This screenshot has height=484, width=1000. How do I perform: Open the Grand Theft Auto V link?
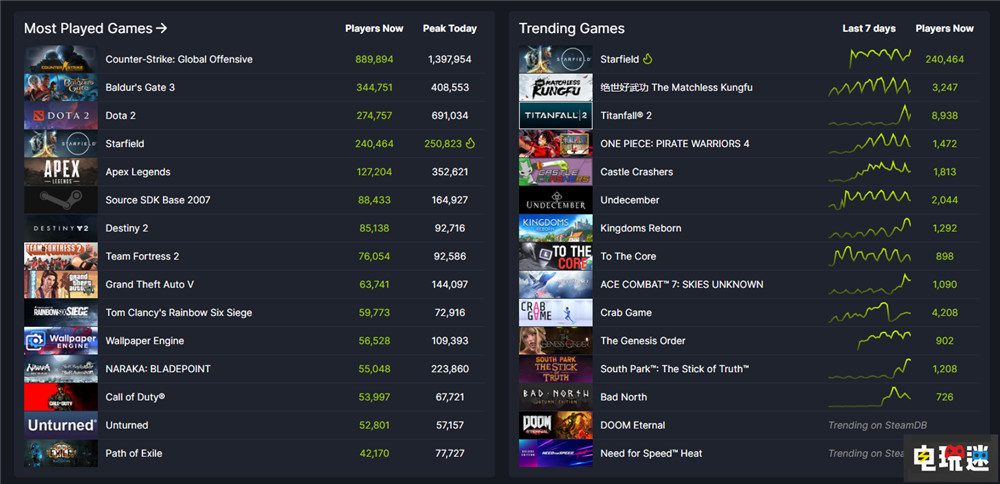pos(149,285)
